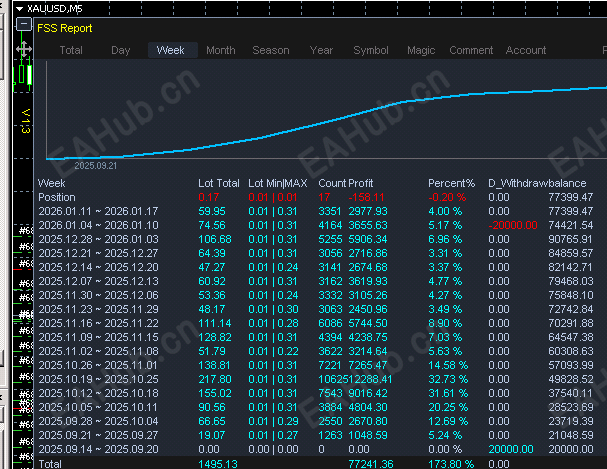Click the -158.11 position profit value

click(366, 197)
